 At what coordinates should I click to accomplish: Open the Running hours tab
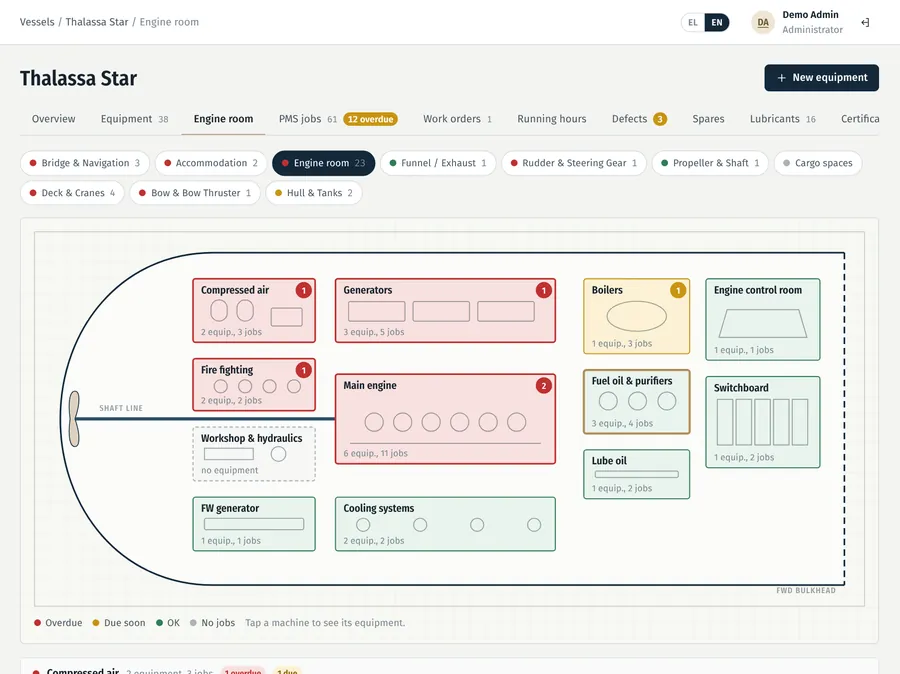(x=552, y=119)
